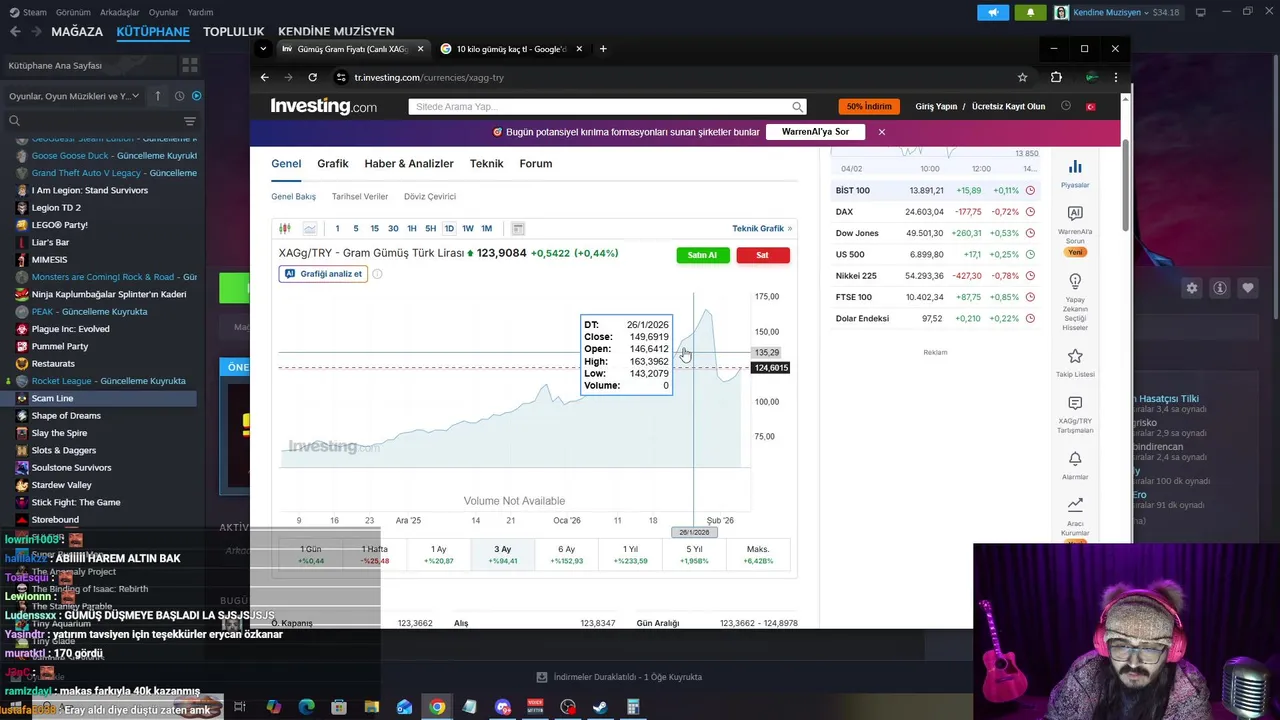
Task: Select the 1 Ay chart range
Action: [438, 555]
